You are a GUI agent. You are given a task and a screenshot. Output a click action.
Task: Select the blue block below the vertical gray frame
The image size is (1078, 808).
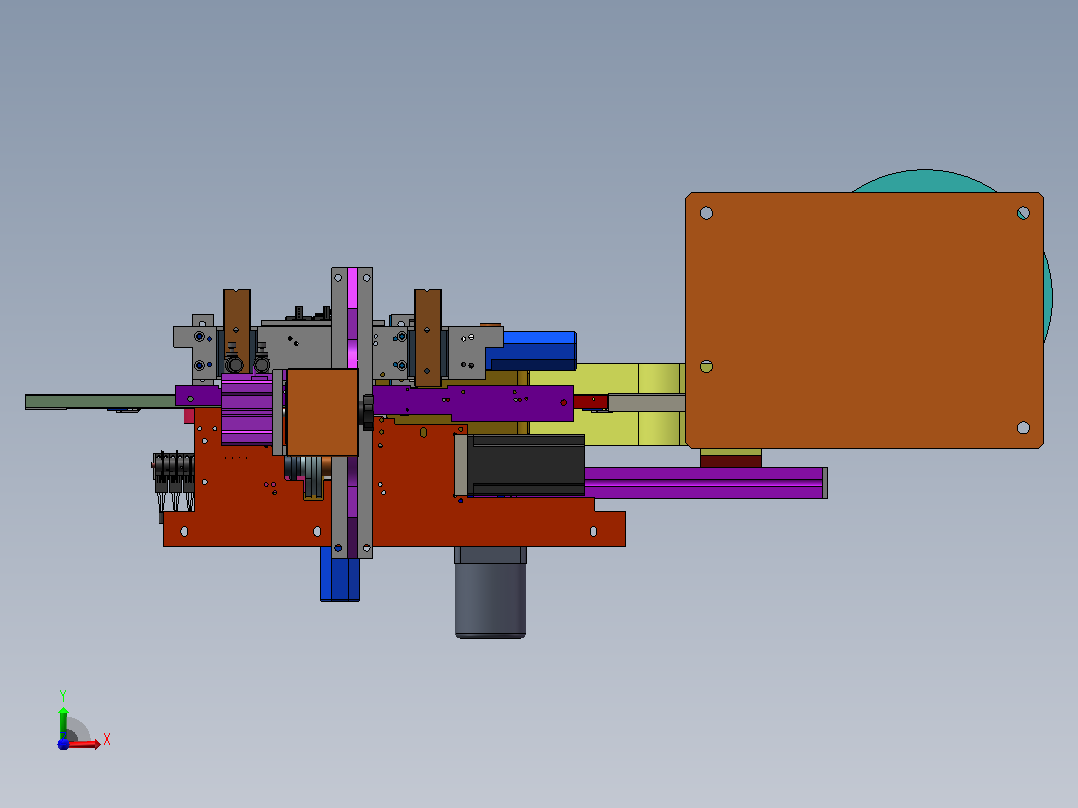tap(340, 574)
